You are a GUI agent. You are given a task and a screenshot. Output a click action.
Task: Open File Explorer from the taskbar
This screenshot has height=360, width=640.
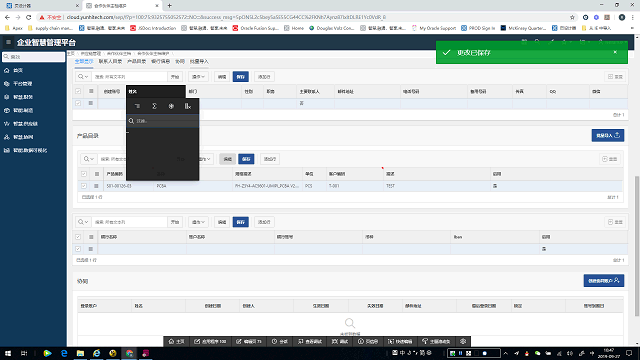(80, 353)
